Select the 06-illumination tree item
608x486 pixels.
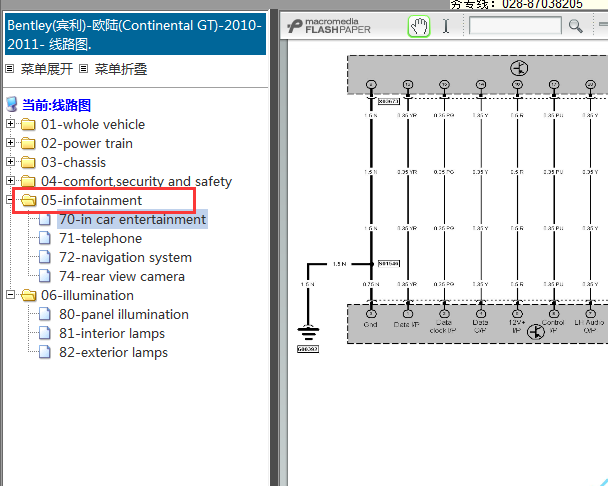tap(87, 296)
